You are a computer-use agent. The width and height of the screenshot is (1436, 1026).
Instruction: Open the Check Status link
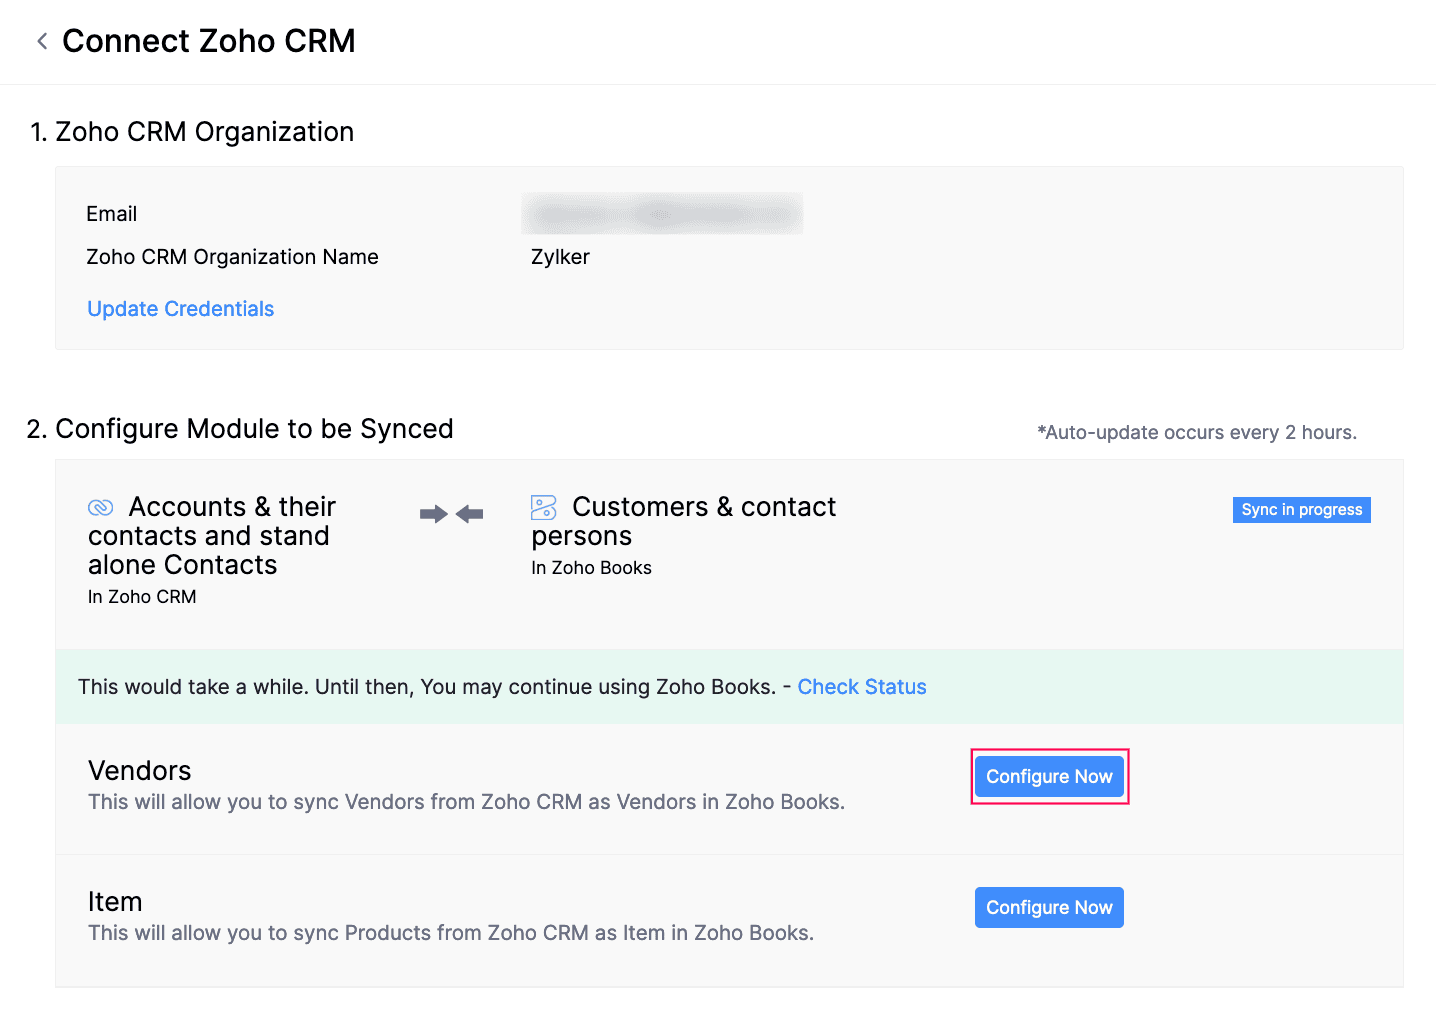[861, 687]
